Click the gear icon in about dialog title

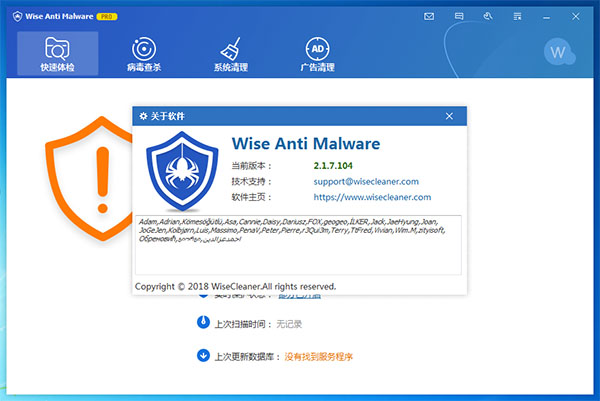[144, 116]
